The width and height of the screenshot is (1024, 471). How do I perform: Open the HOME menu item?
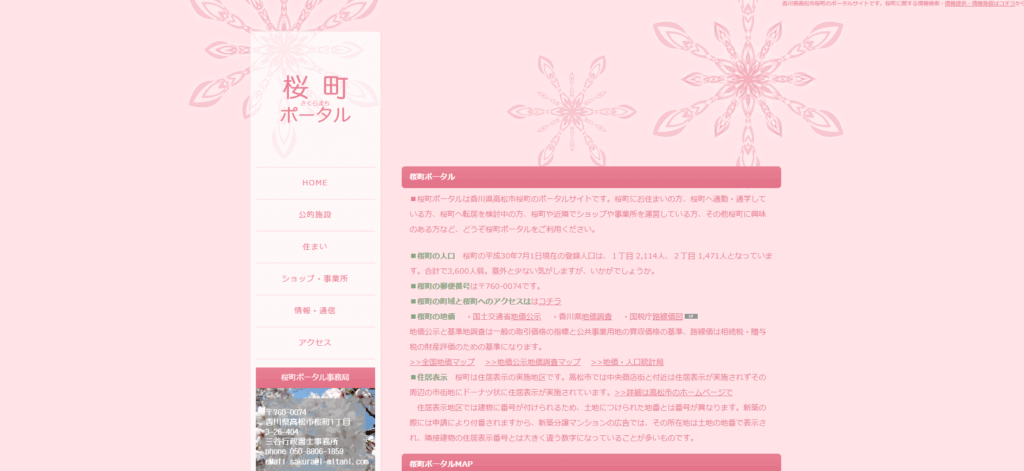click(315, 183)
